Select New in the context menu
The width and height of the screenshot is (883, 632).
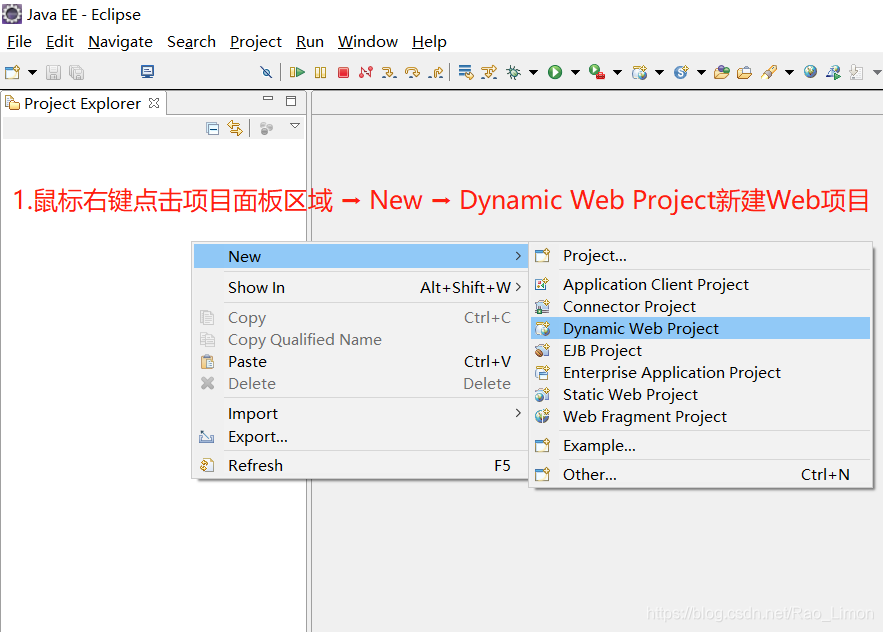tap(361, 256)
